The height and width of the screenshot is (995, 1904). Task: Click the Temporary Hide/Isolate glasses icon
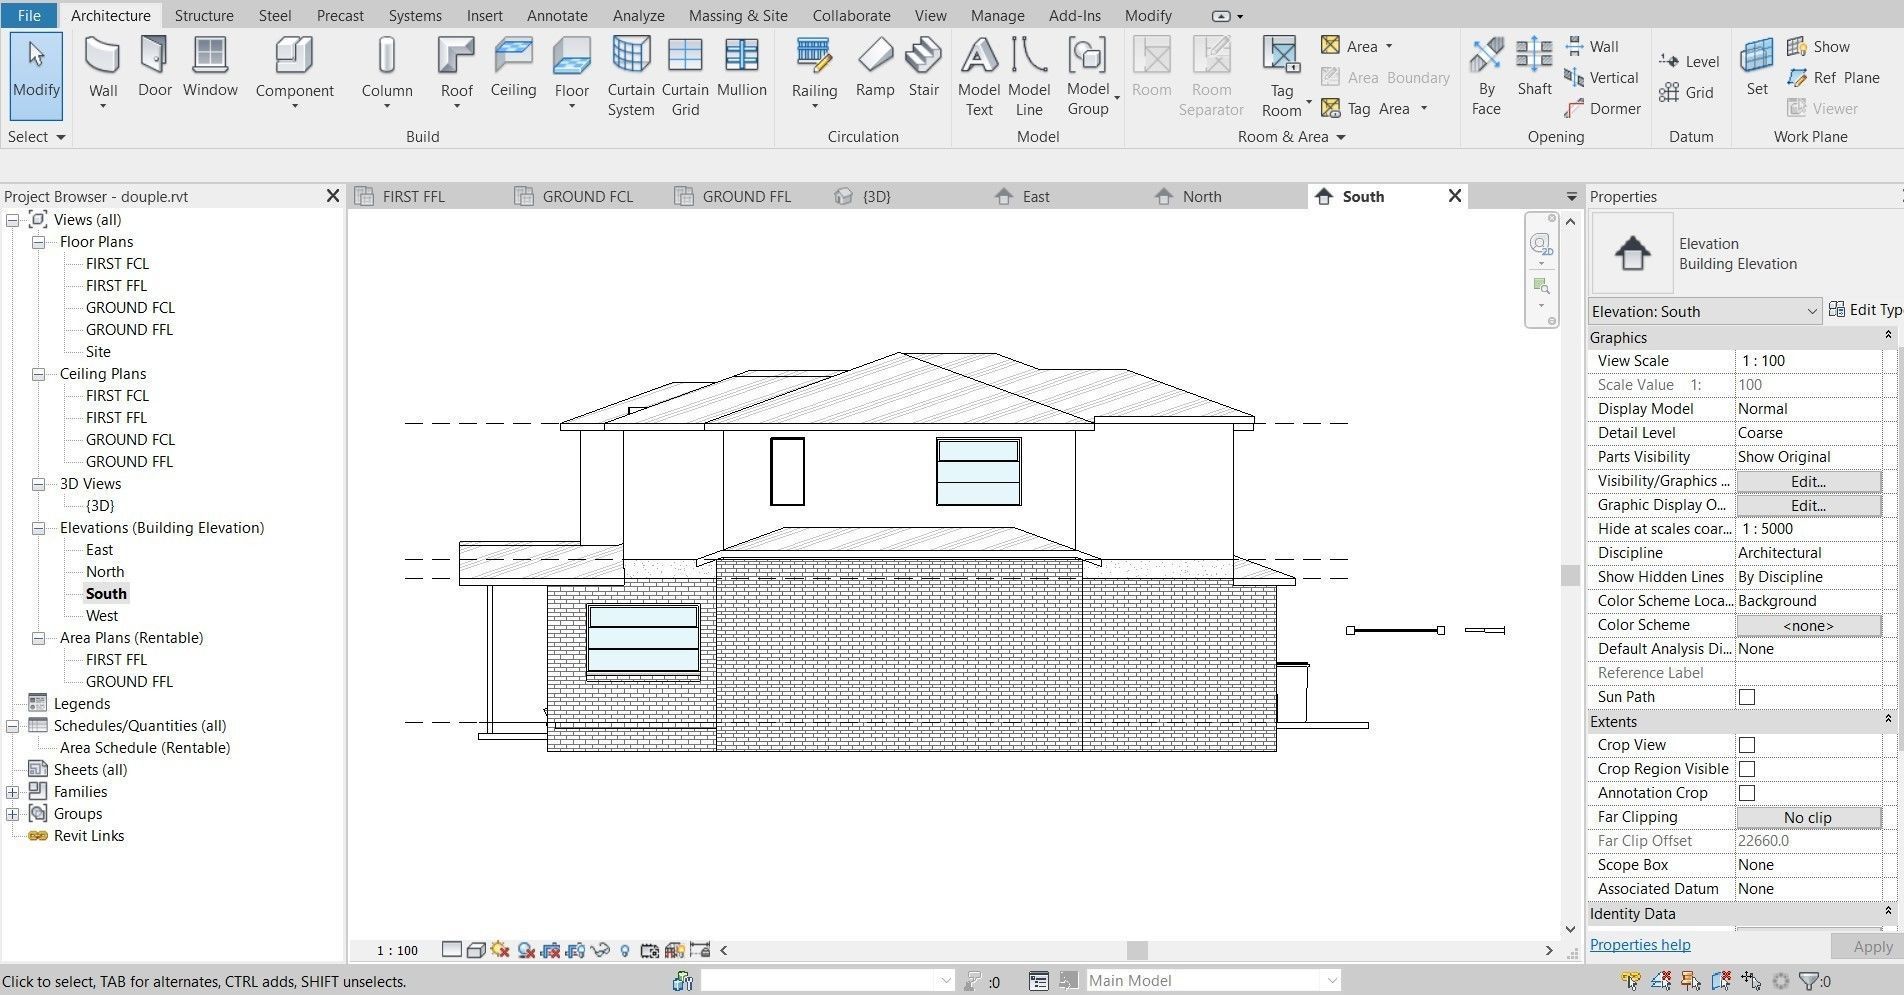coord(600,950)
